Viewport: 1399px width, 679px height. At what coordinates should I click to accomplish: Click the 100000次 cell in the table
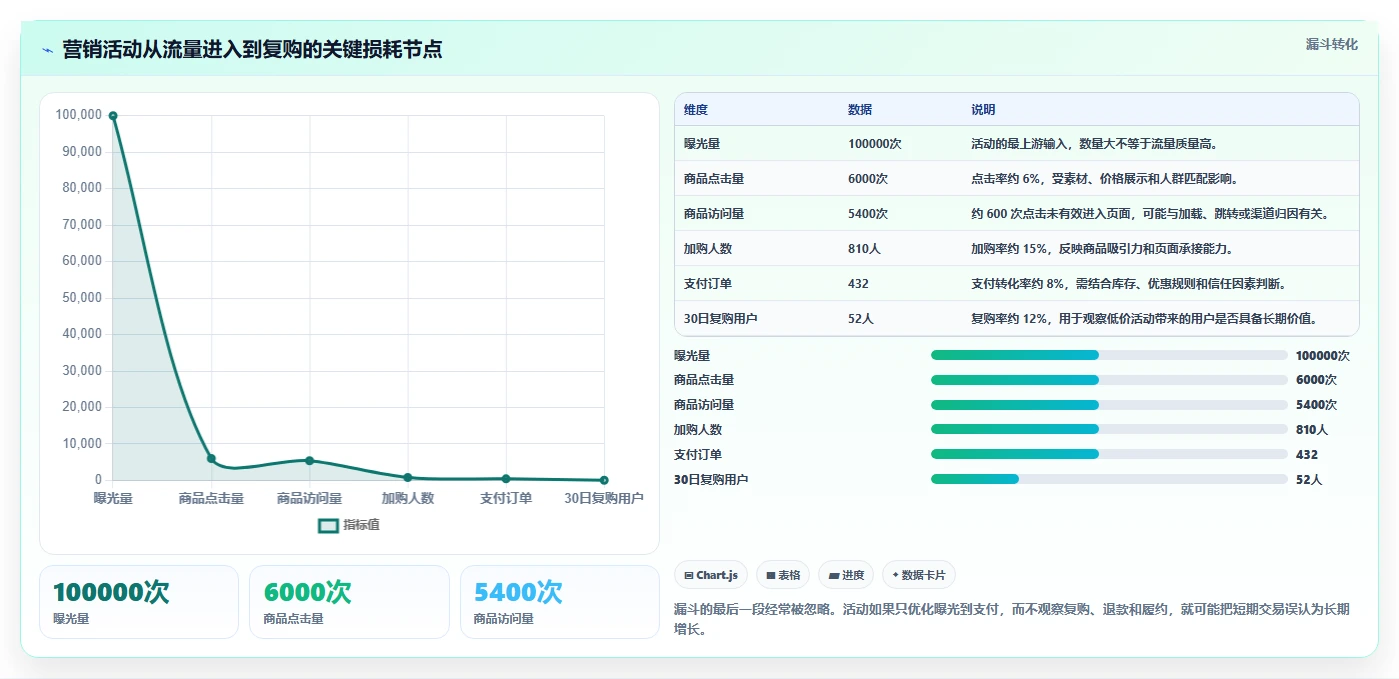coord(875,144)
